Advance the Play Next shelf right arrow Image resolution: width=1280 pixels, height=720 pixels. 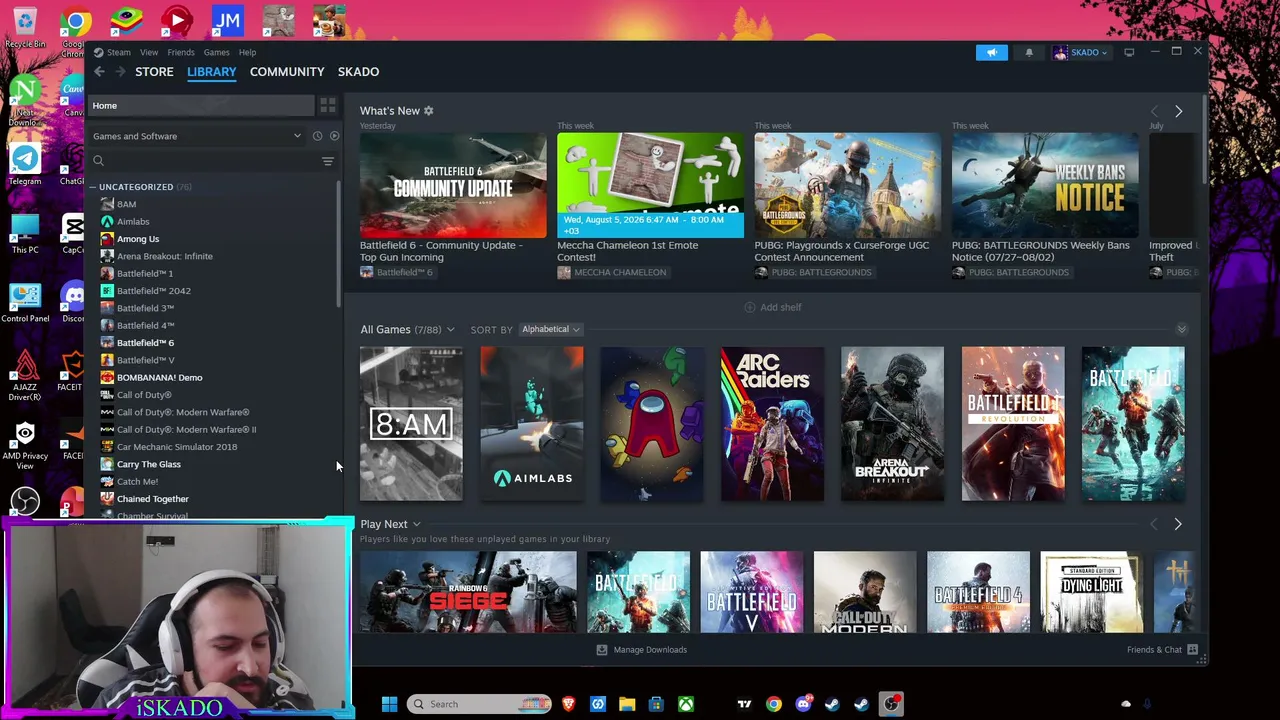(x=1177, y=524)
